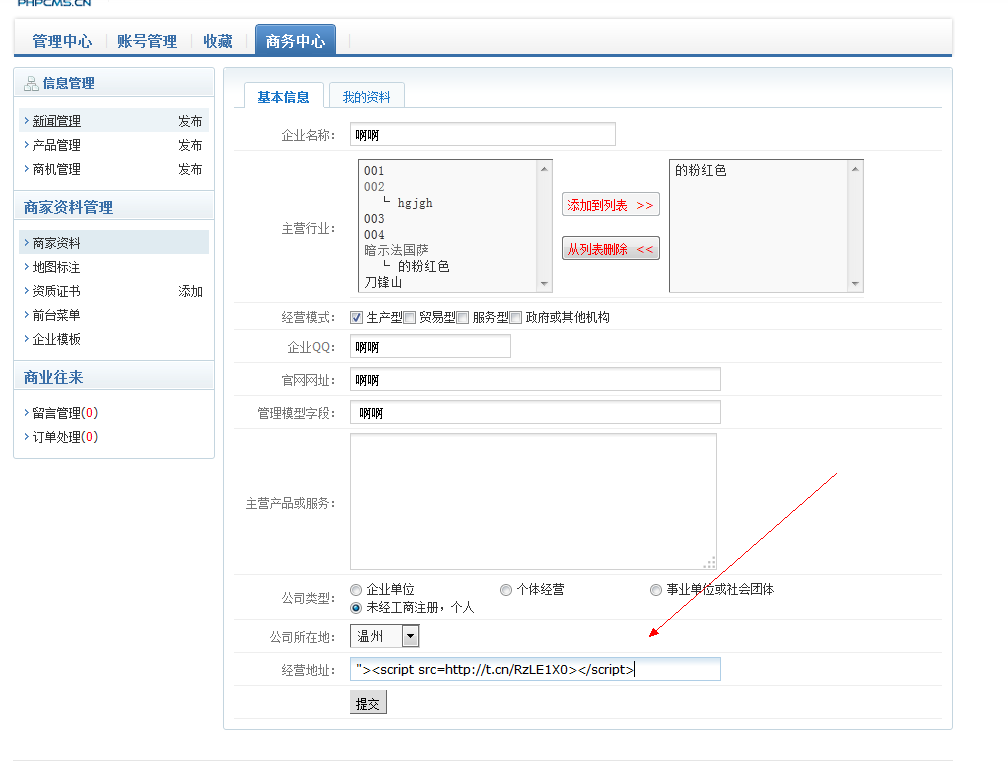Open 留言管理(0) sidebar item
The height and width of the screenshot is (761, 1008).
point(65,413)
